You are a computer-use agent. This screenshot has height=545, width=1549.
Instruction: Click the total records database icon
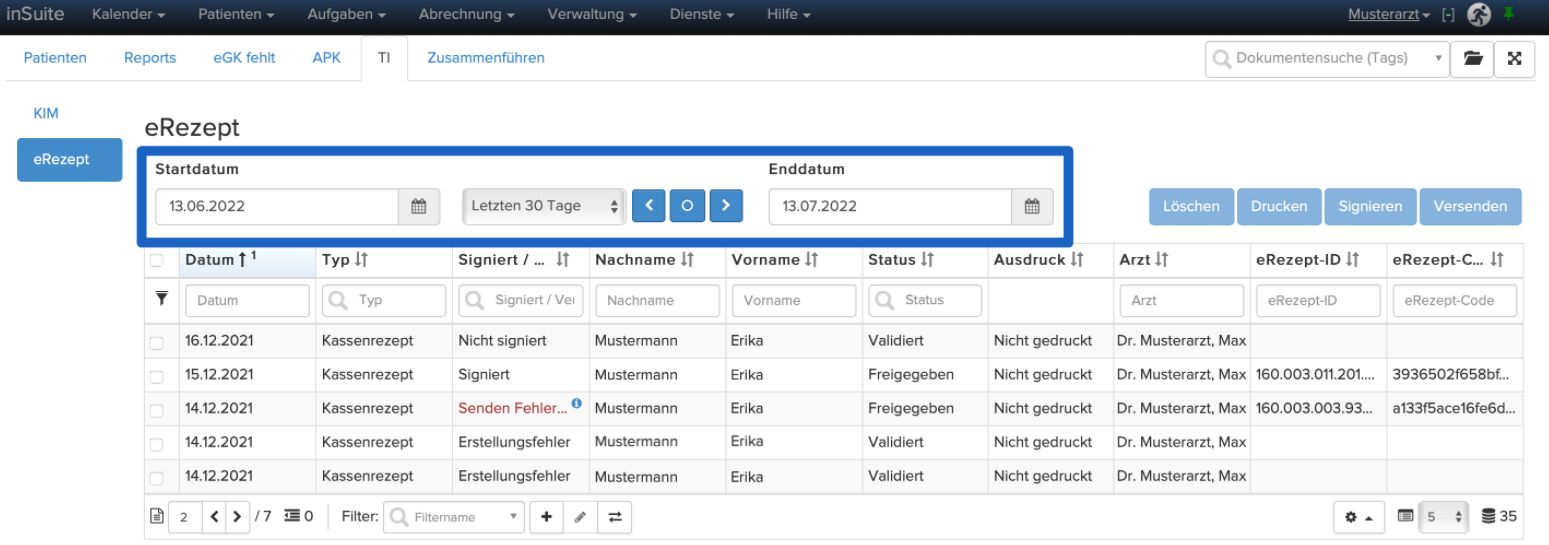pyautogui.click(x=1488, y=517)
